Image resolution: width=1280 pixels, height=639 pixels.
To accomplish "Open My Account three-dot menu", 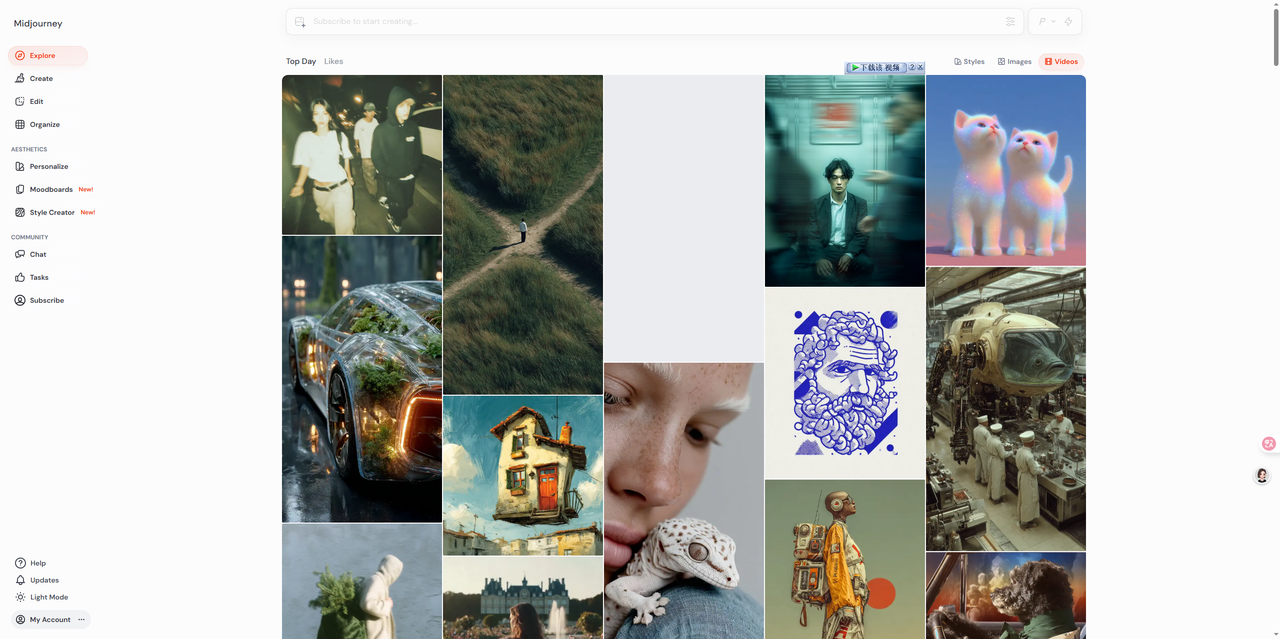I will pyautogui.click(x=82, y=620).
